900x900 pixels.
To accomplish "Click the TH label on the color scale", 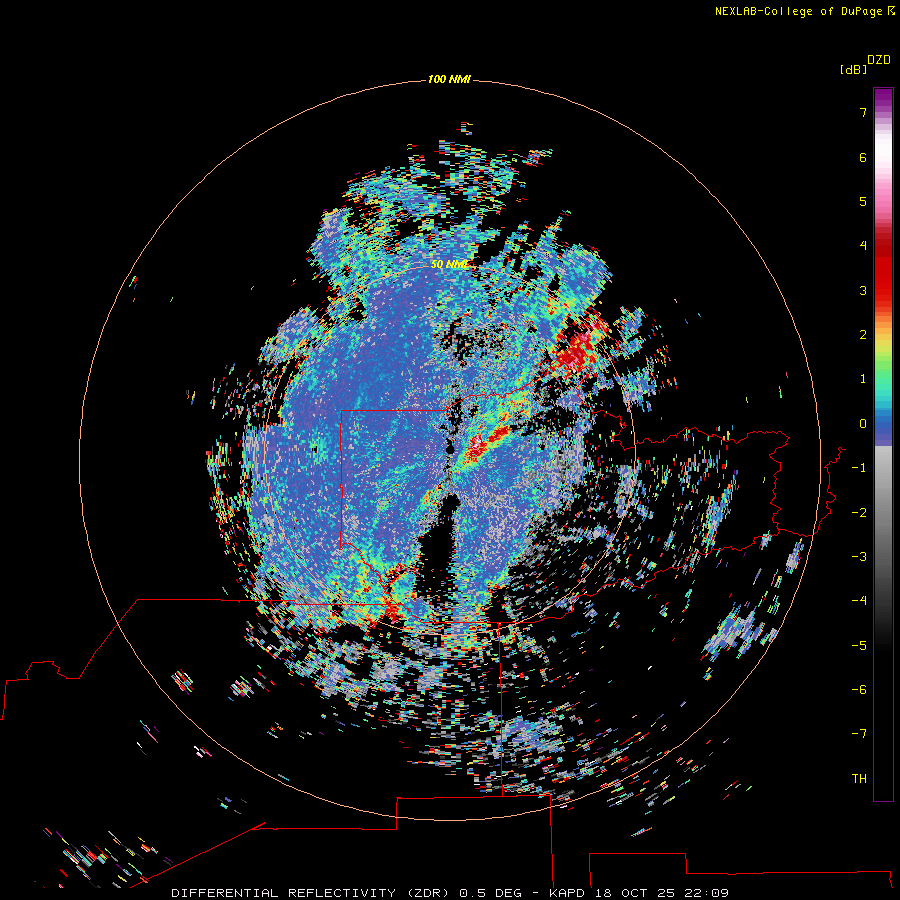I will (859, 779).
